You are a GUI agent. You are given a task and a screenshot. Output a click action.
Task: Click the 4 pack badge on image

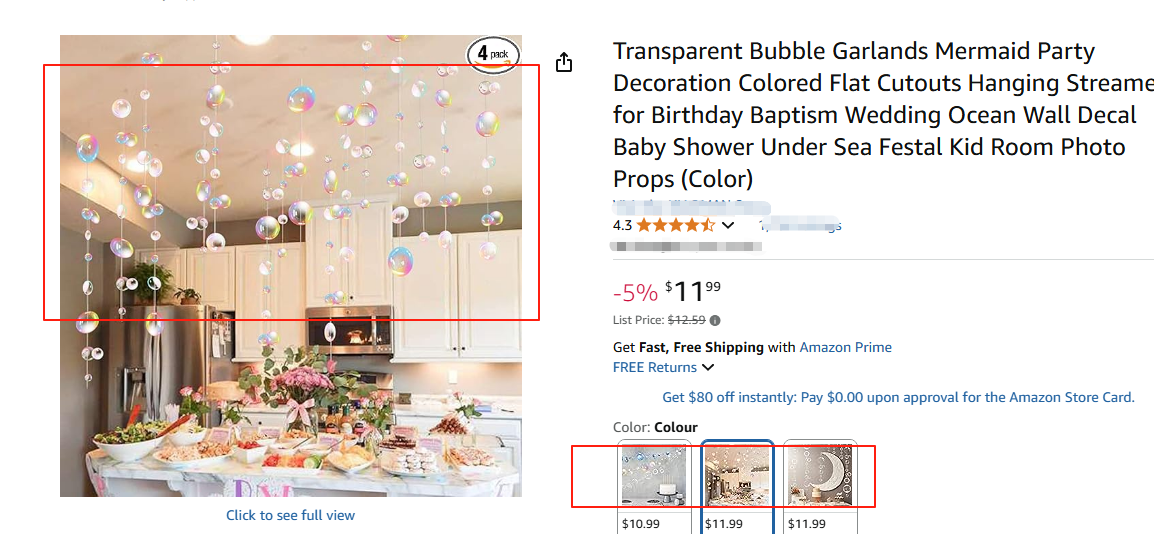click(494, 55)
